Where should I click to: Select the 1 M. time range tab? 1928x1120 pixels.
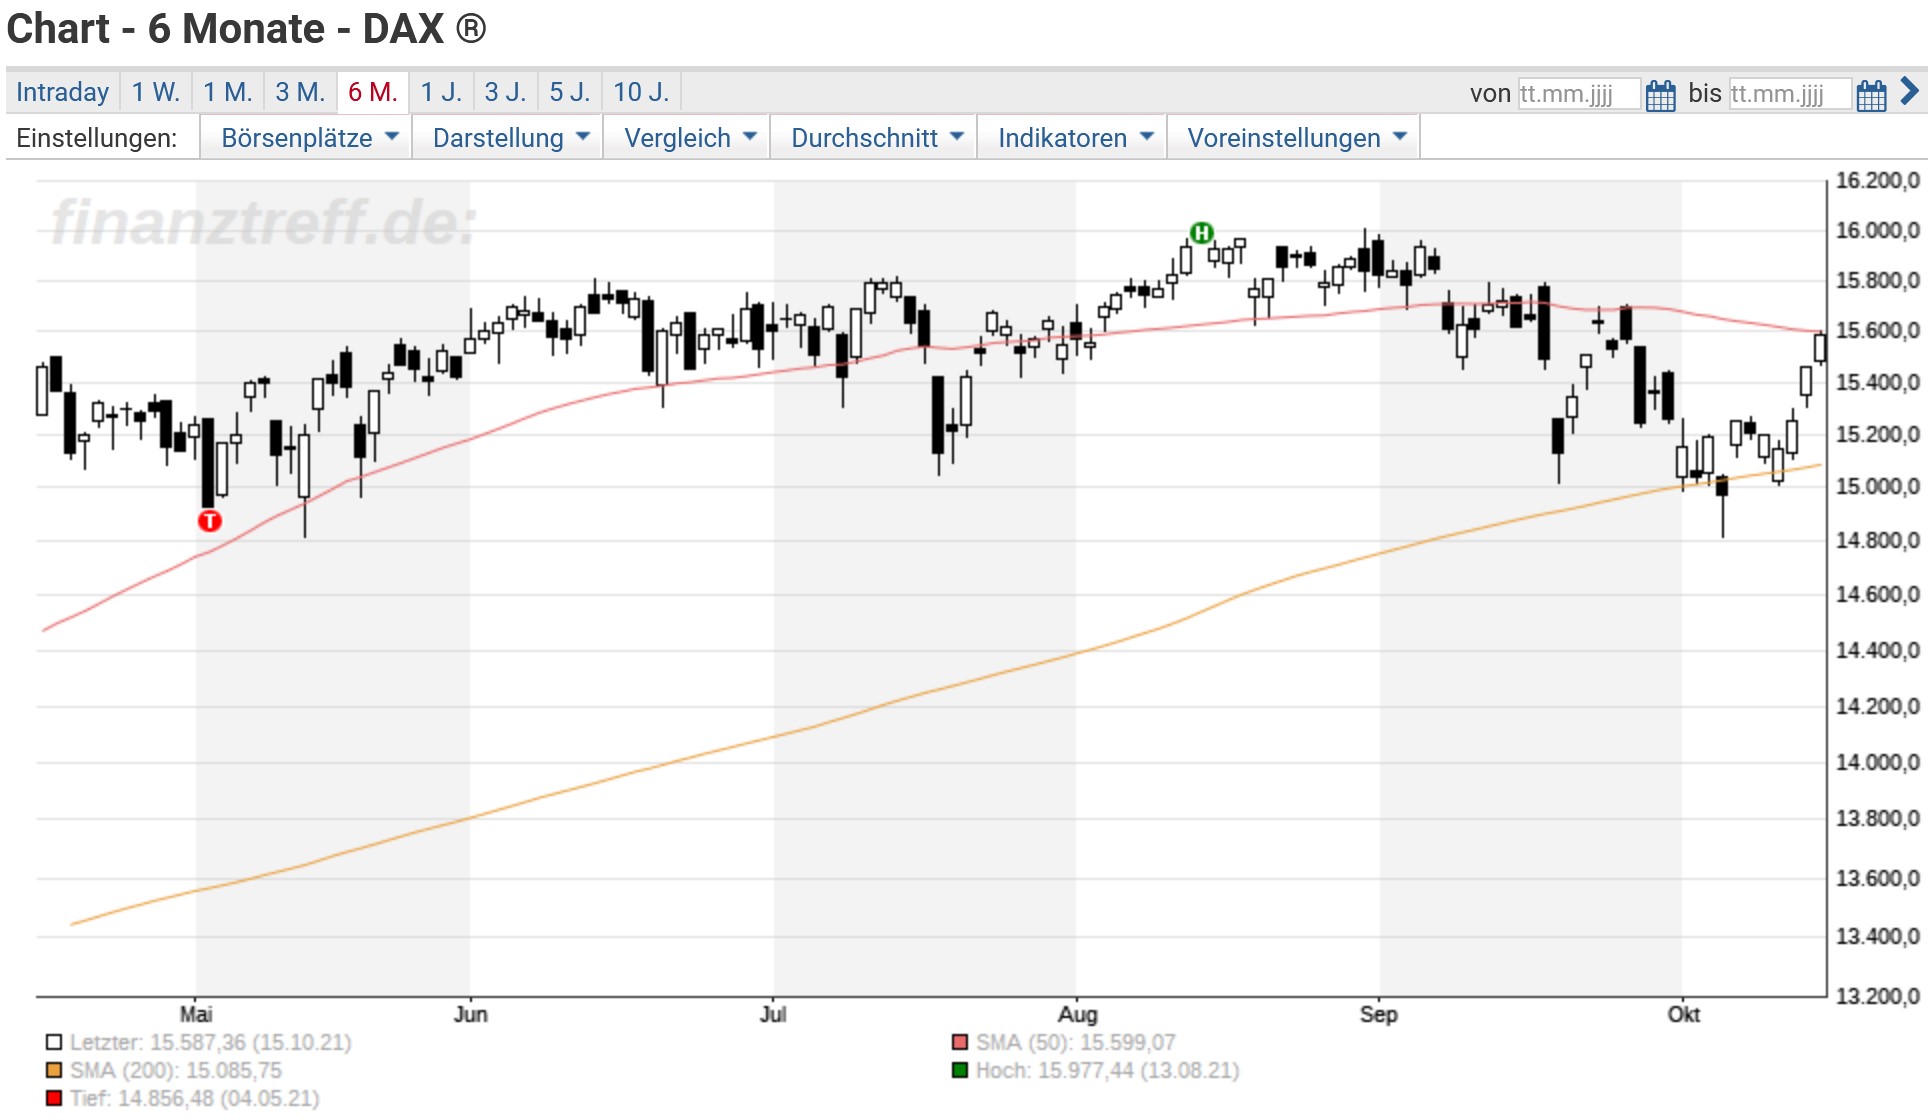point(228,92)
